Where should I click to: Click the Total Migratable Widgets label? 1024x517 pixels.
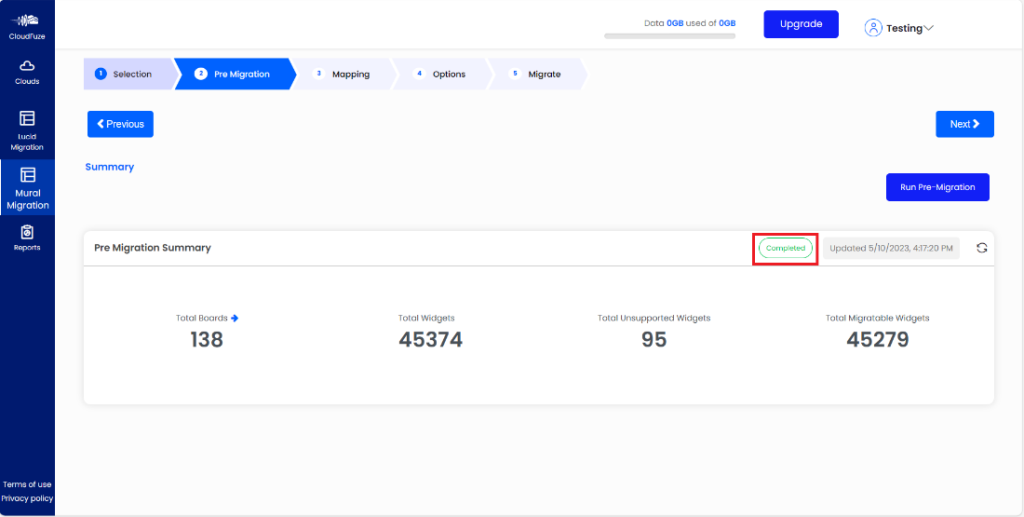click(x=877, y=318)
